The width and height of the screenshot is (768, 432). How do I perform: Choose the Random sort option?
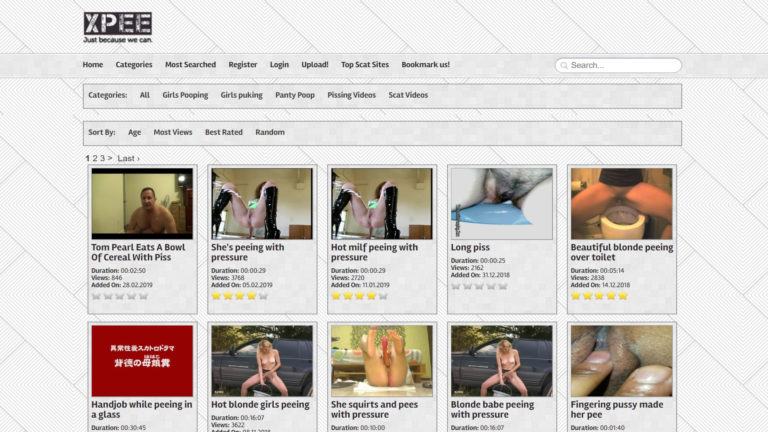tap(270, 133)
